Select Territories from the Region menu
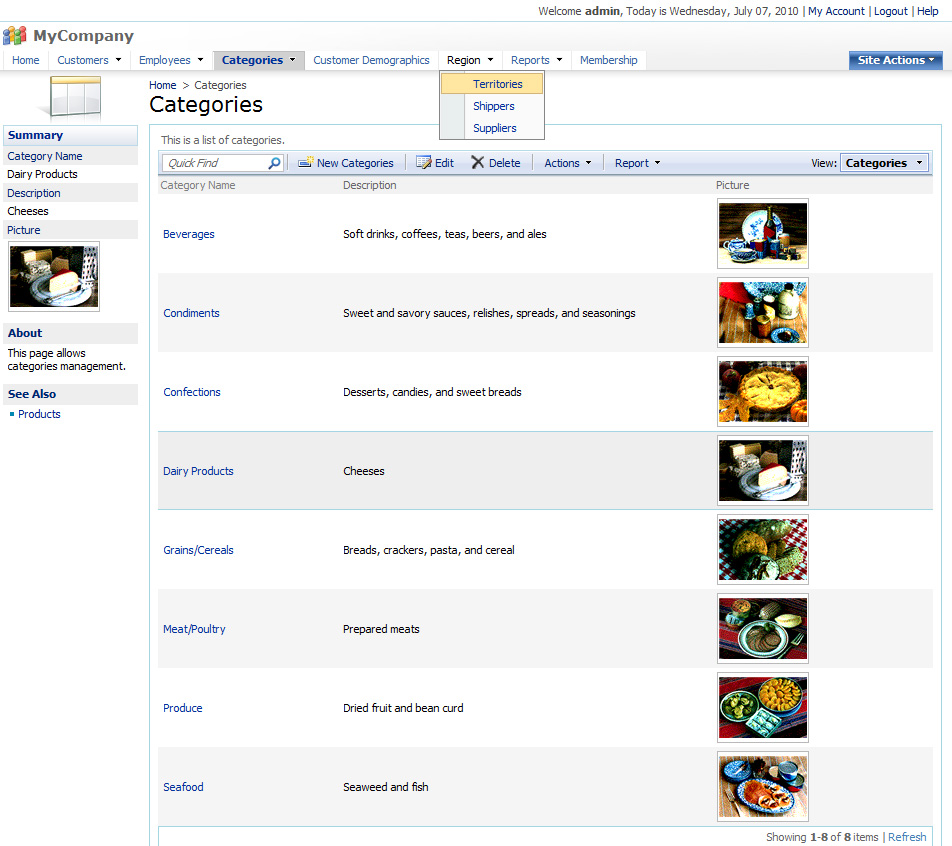 tap(496, 84)
